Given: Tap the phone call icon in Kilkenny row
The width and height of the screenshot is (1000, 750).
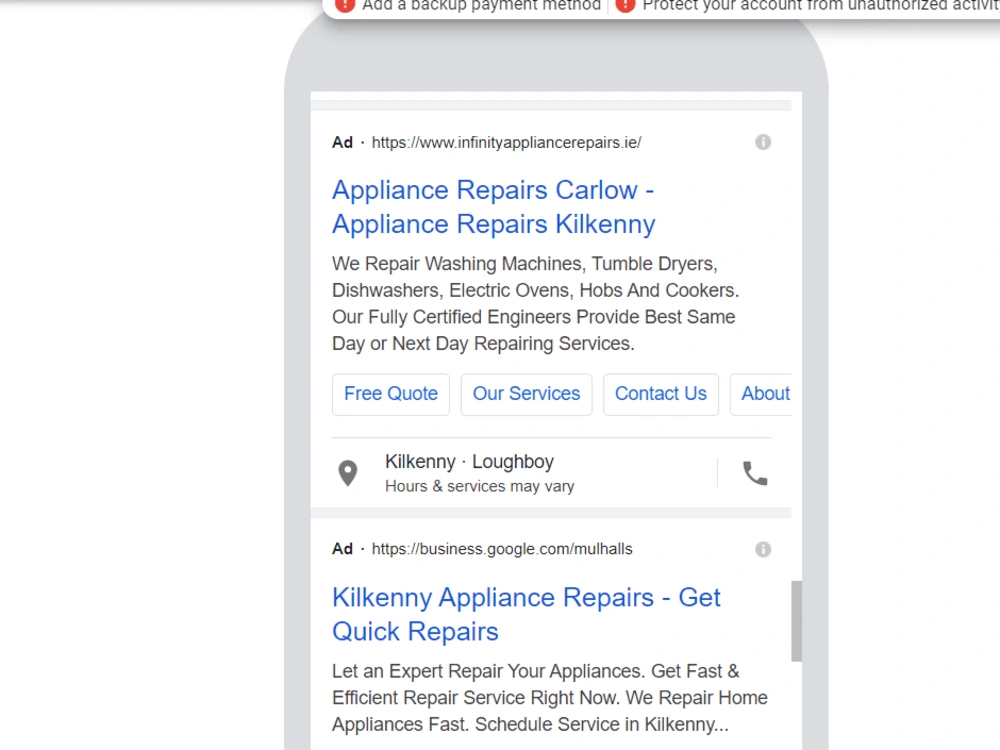Looking at the screenshot, I should 755,473.
